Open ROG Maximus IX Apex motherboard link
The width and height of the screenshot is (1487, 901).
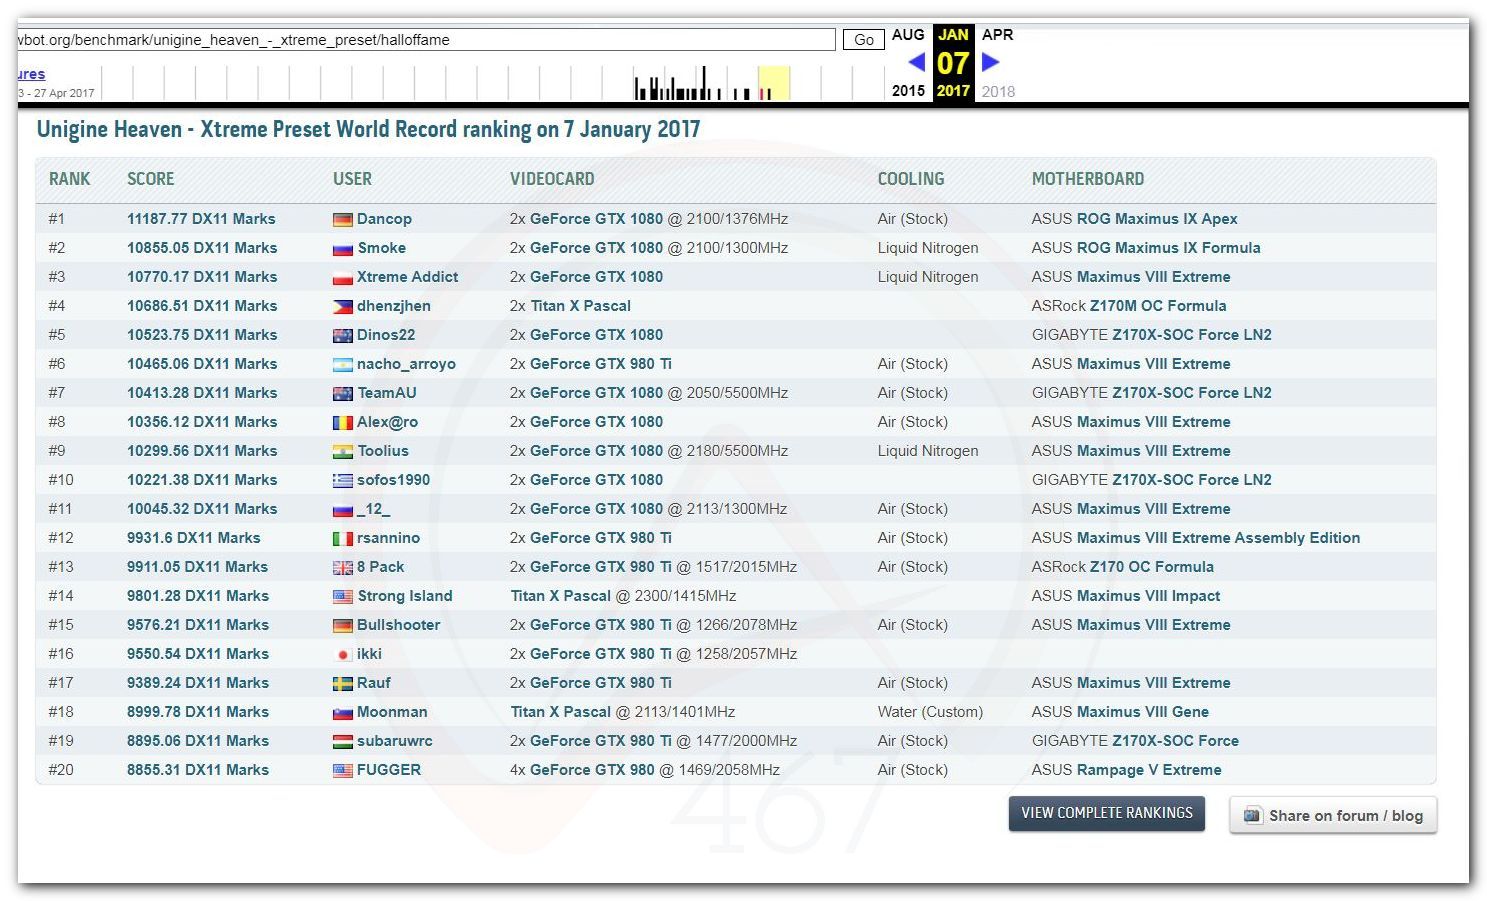(1157, 219)
